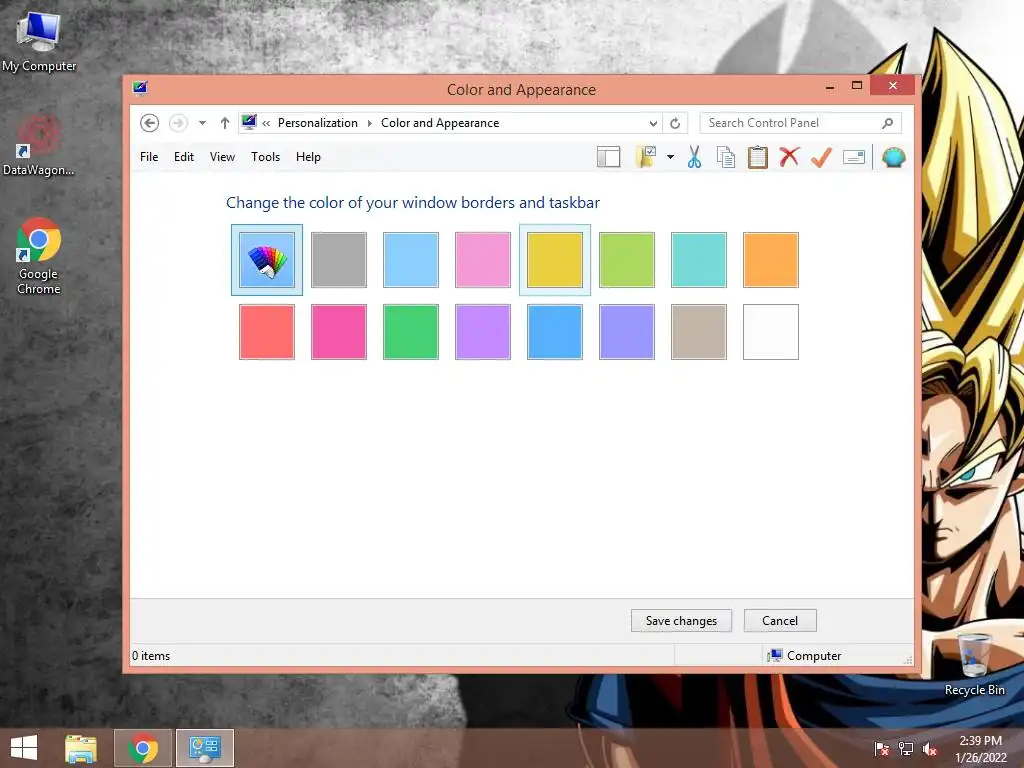
Task: Expand the folder options dropdown arrow
Action: coord(670,157)
